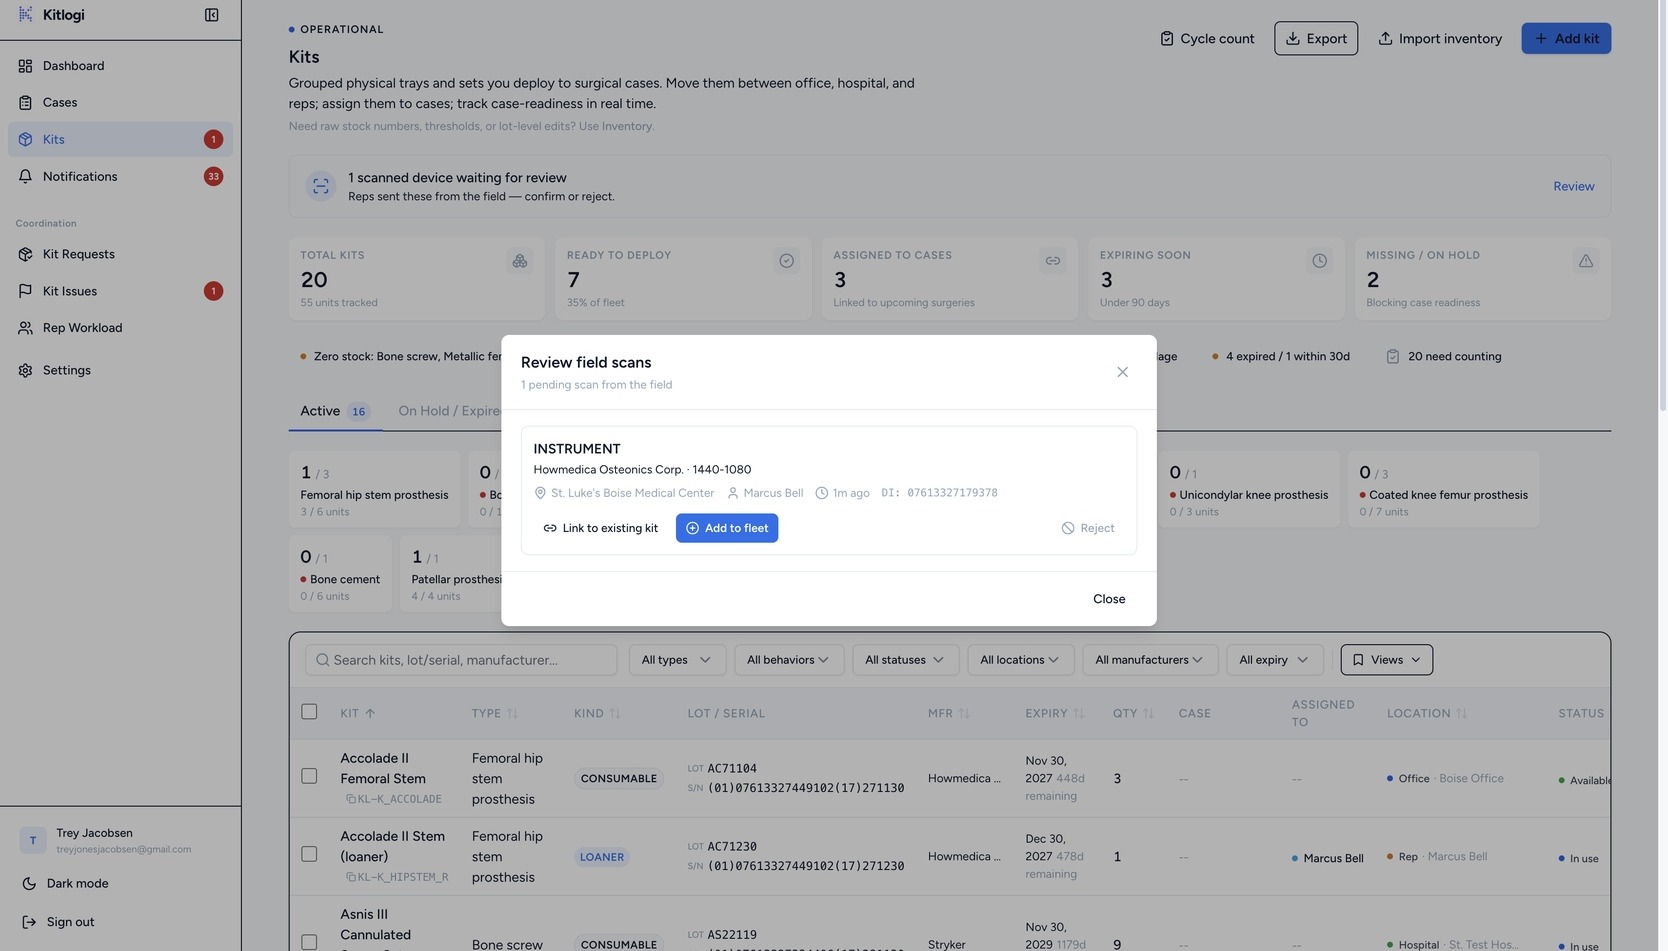Open the All expiry dropdown
The height and width of the screenshot is (951, 1668).
click(1274, 660)
